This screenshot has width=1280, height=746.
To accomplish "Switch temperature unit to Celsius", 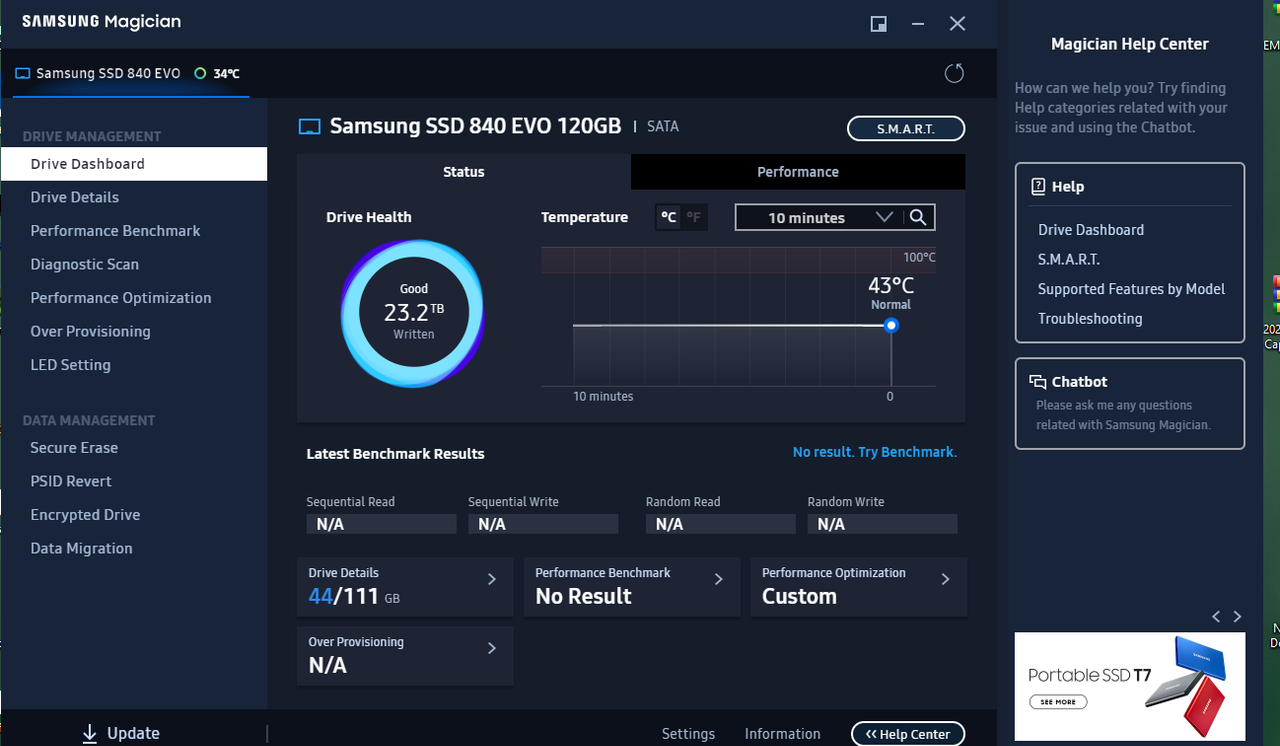I will pyautogui.click(x=668, y=217).
